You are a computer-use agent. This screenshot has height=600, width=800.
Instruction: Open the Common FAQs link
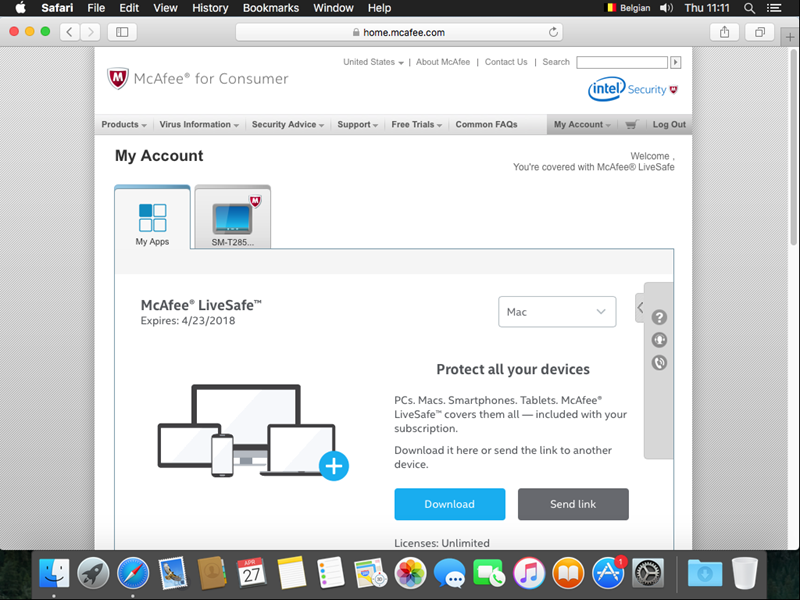click(x=486, y=124)
